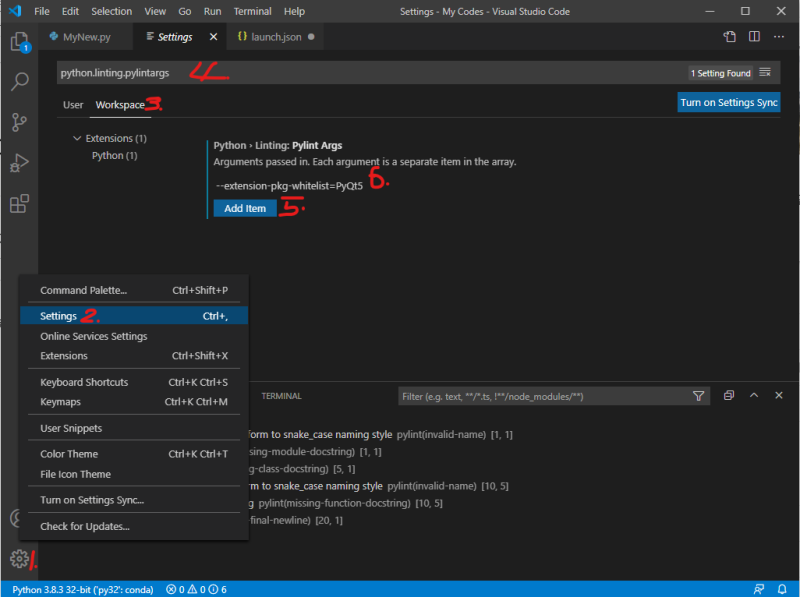Open the Search view in activity bar
The width and height of the screenshot is (800, 597).
[19, 81]
